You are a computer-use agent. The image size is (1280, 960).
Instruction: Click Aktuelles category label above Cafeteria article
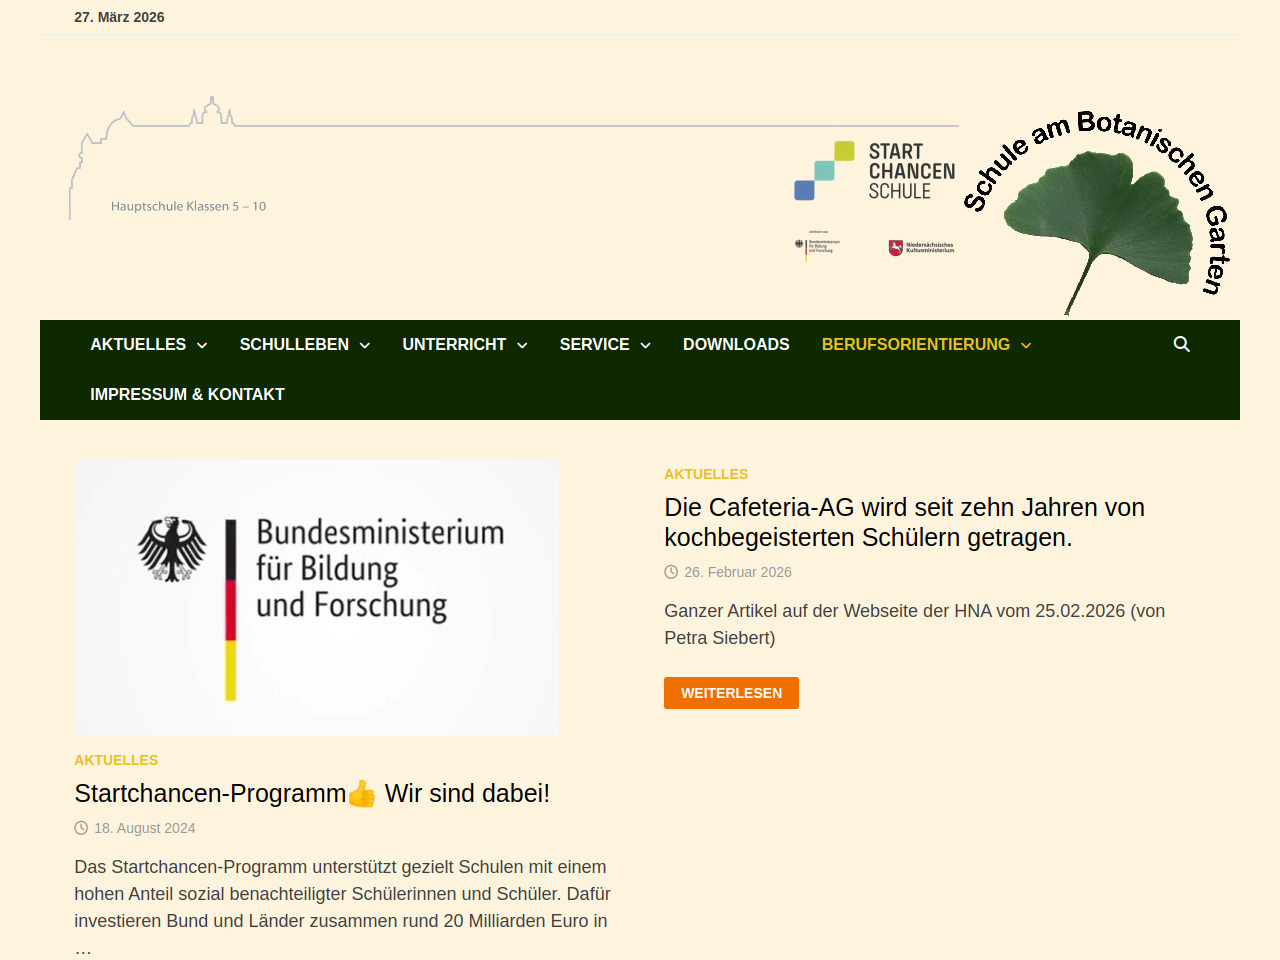click(706, 474)
